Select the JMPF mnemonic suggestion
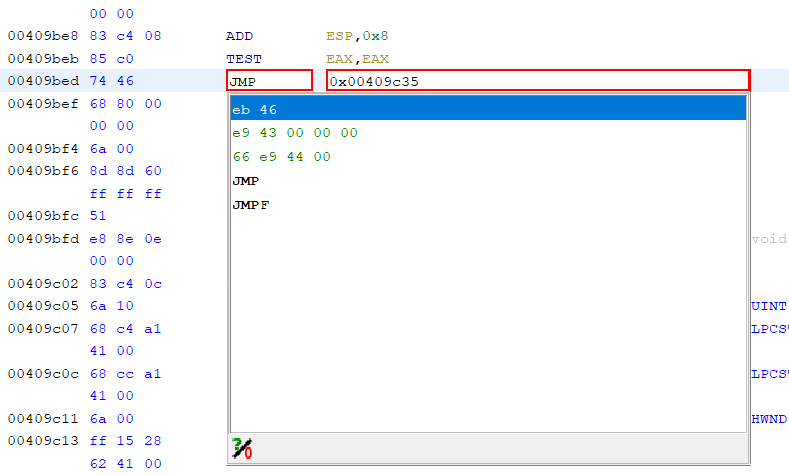The width and height of the screenshot is (789, 475). coord(250,205)
